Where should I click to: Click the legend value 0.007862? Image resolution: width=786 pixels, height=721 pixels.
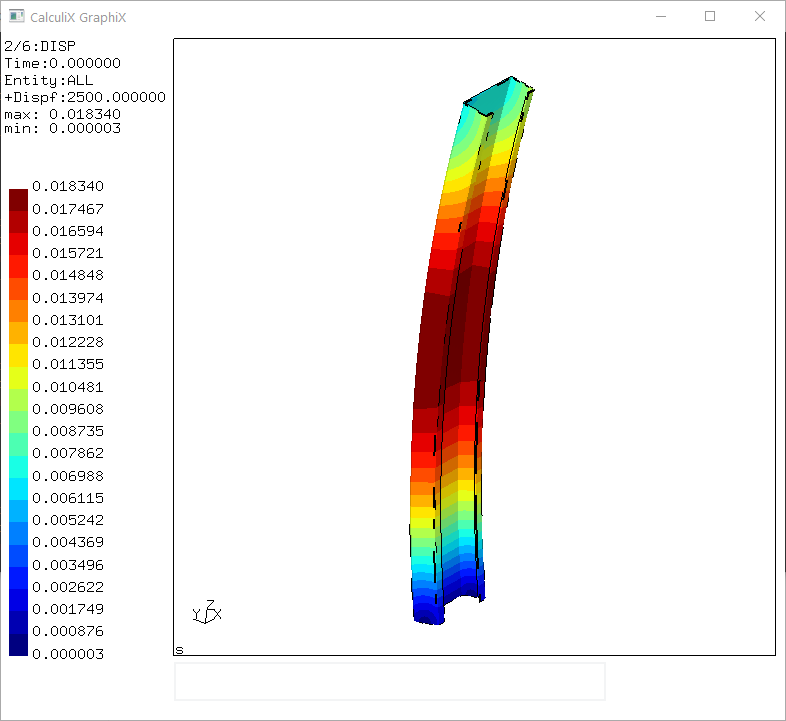[68, 453]
